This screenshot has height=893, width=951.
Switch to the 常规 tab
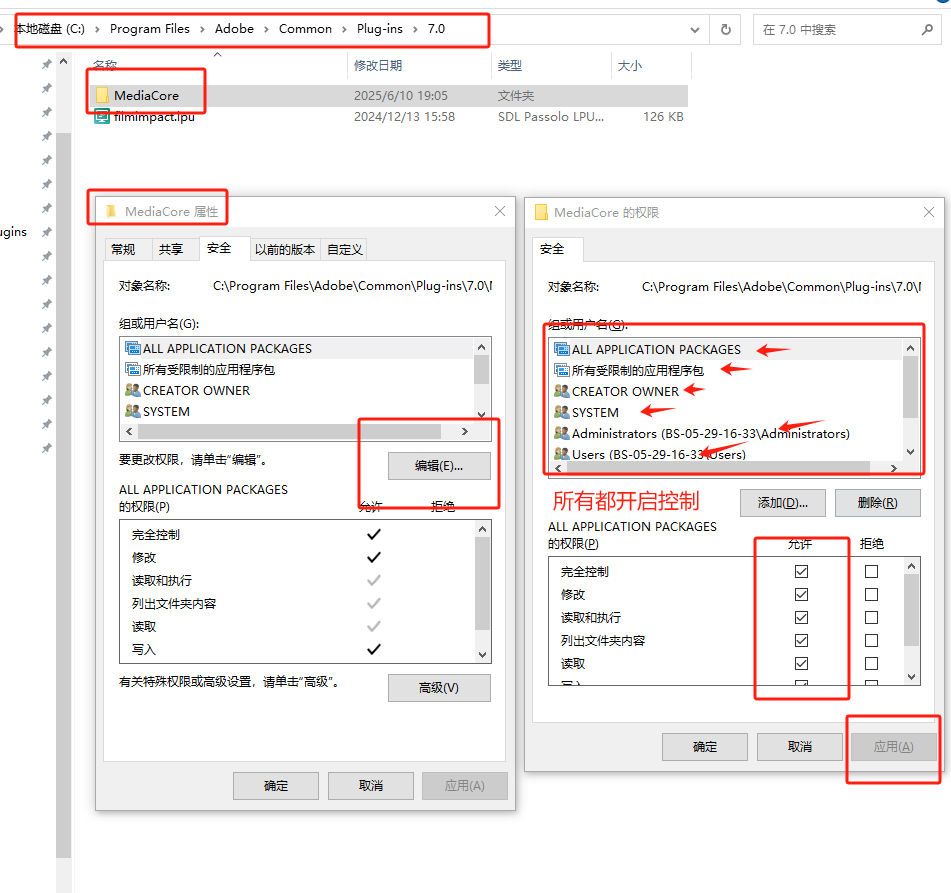click(x=123, y=249)
